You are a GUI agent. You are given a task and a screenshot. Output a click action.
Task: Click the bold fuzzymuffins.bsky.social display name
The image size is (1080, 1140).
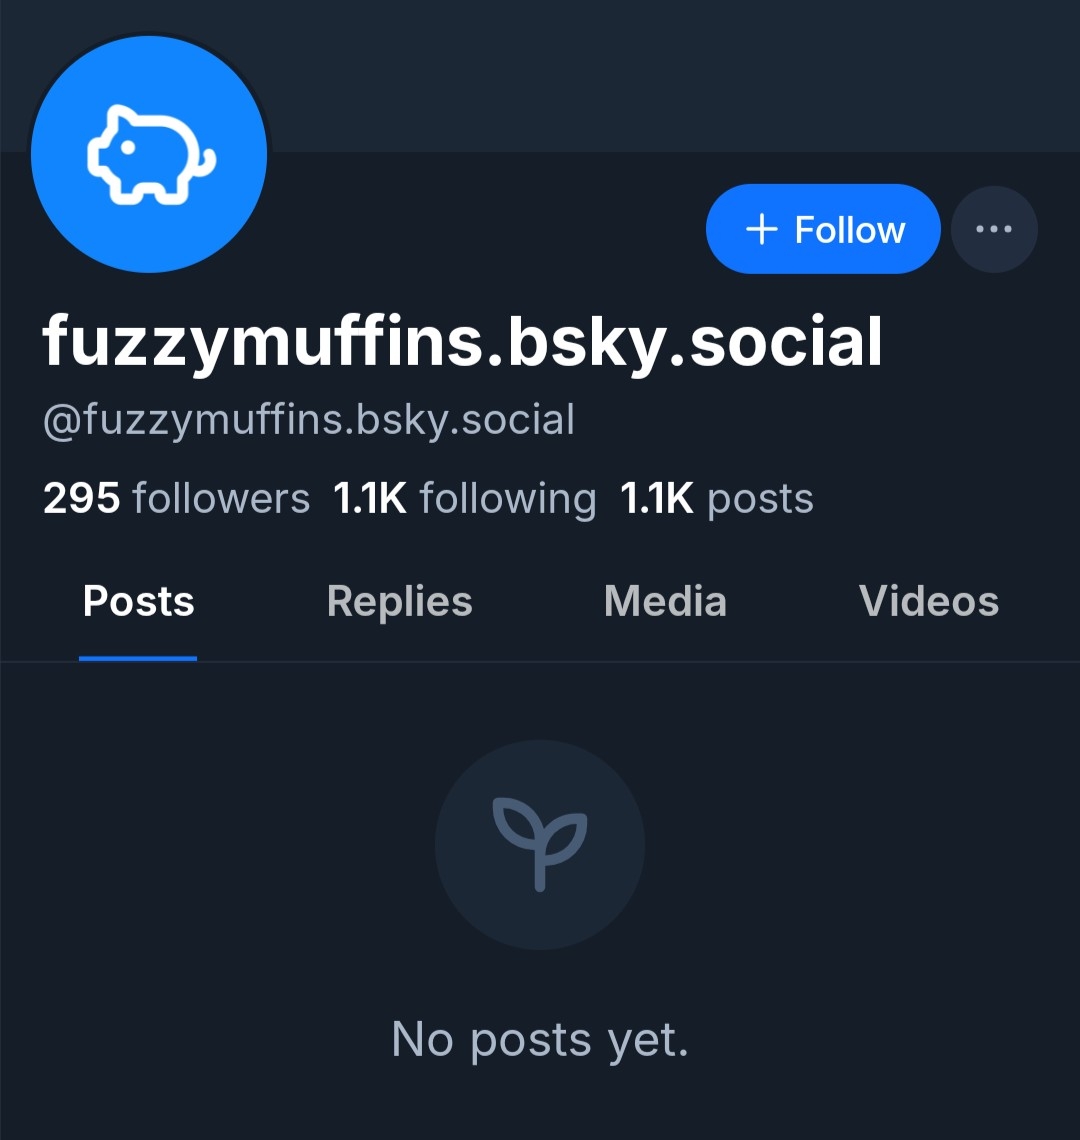[462, 342]
